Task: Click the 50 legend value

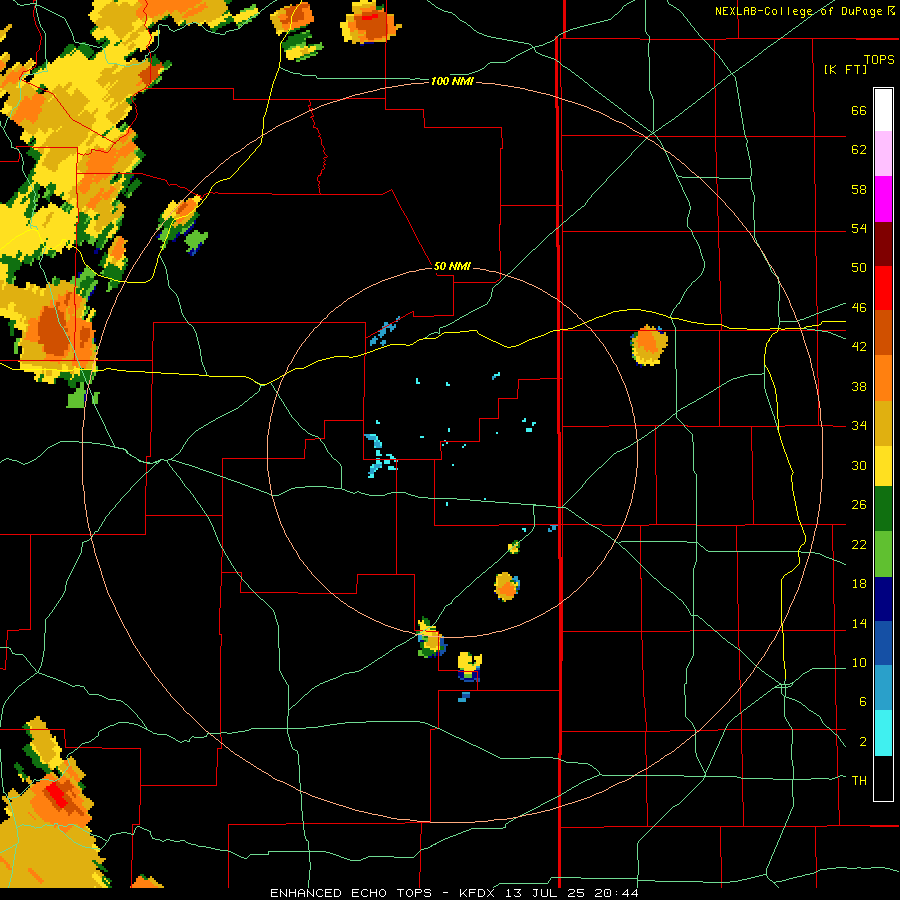Action: coord(859,267)
